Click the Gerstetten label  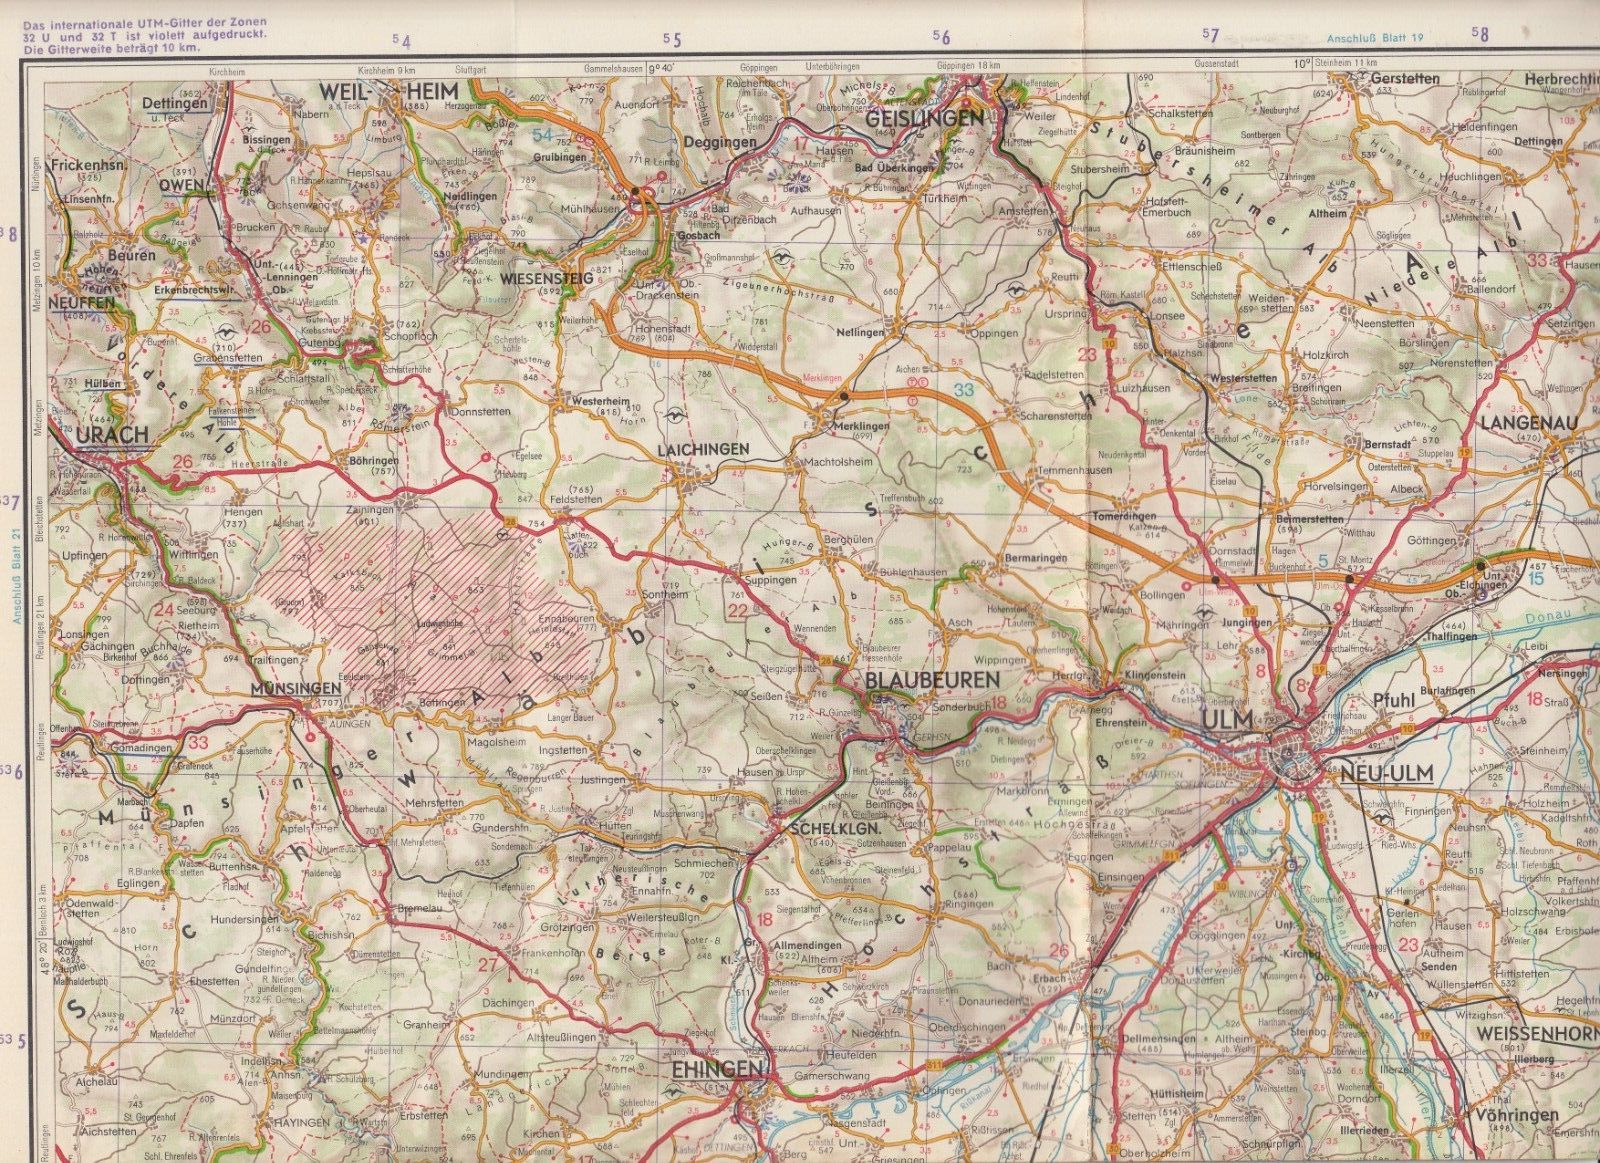[1405, 79]
